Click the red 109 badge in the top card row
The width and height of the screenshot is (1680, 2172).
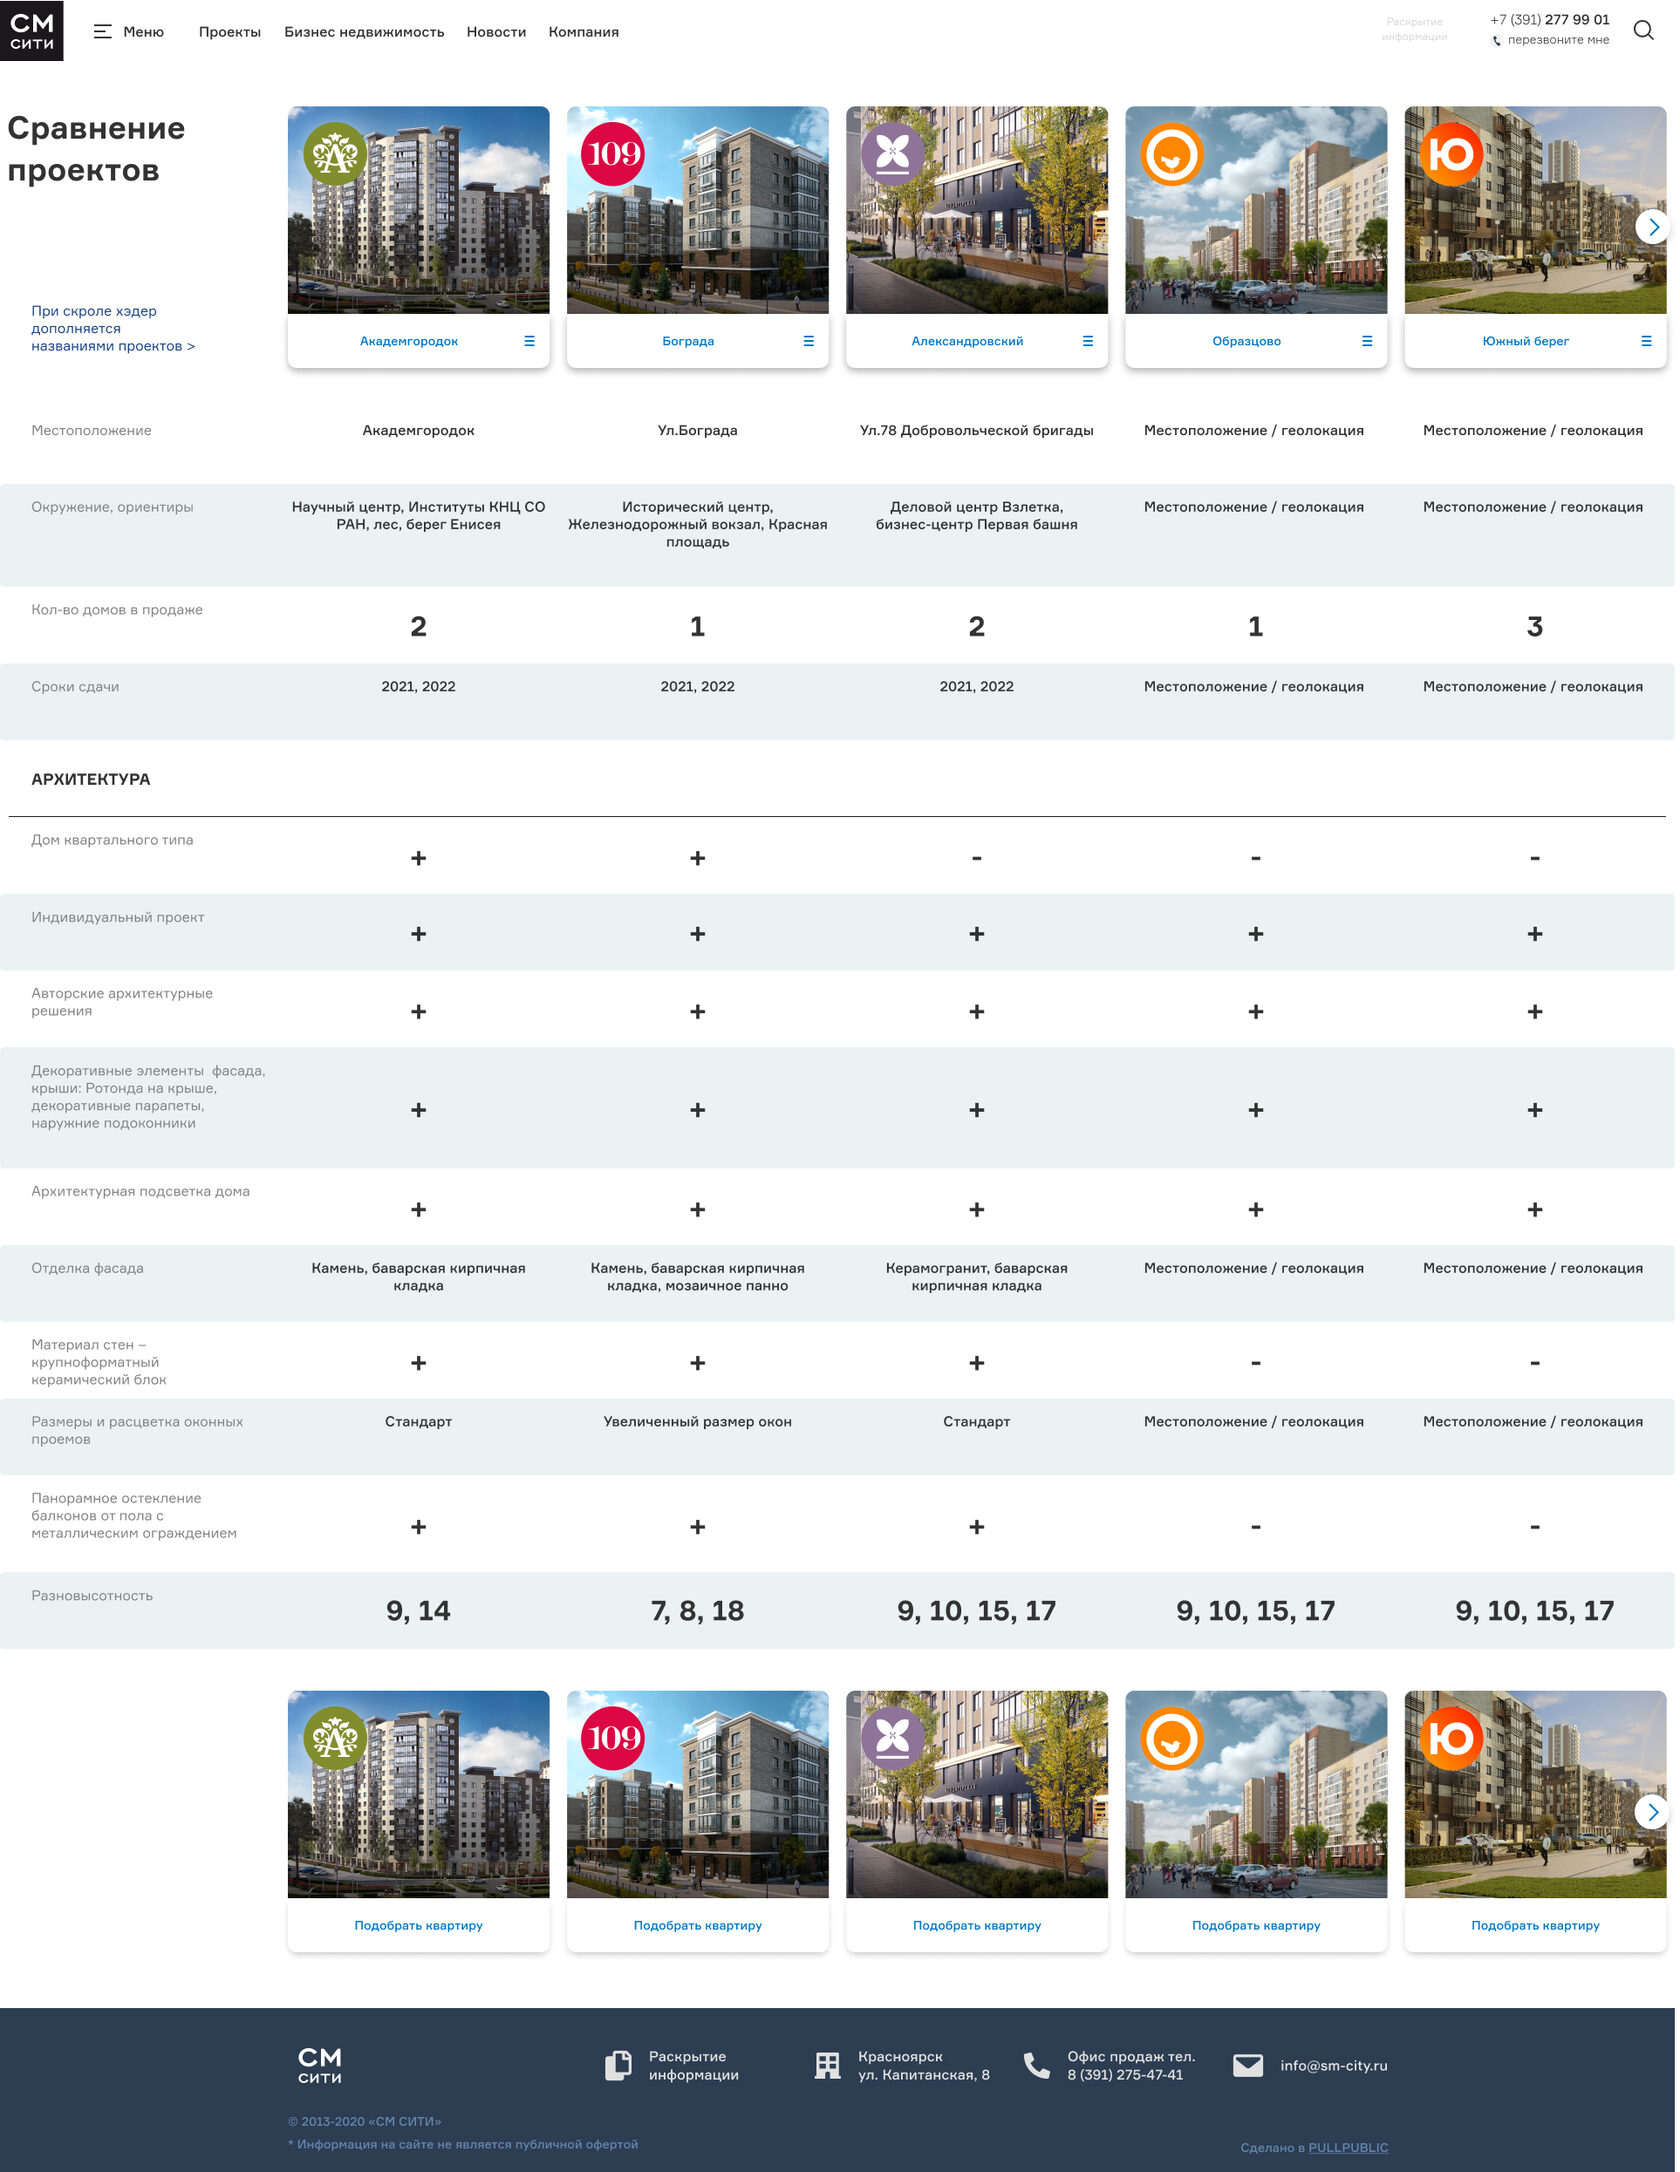pyautogui.click(x=613, y=154)
